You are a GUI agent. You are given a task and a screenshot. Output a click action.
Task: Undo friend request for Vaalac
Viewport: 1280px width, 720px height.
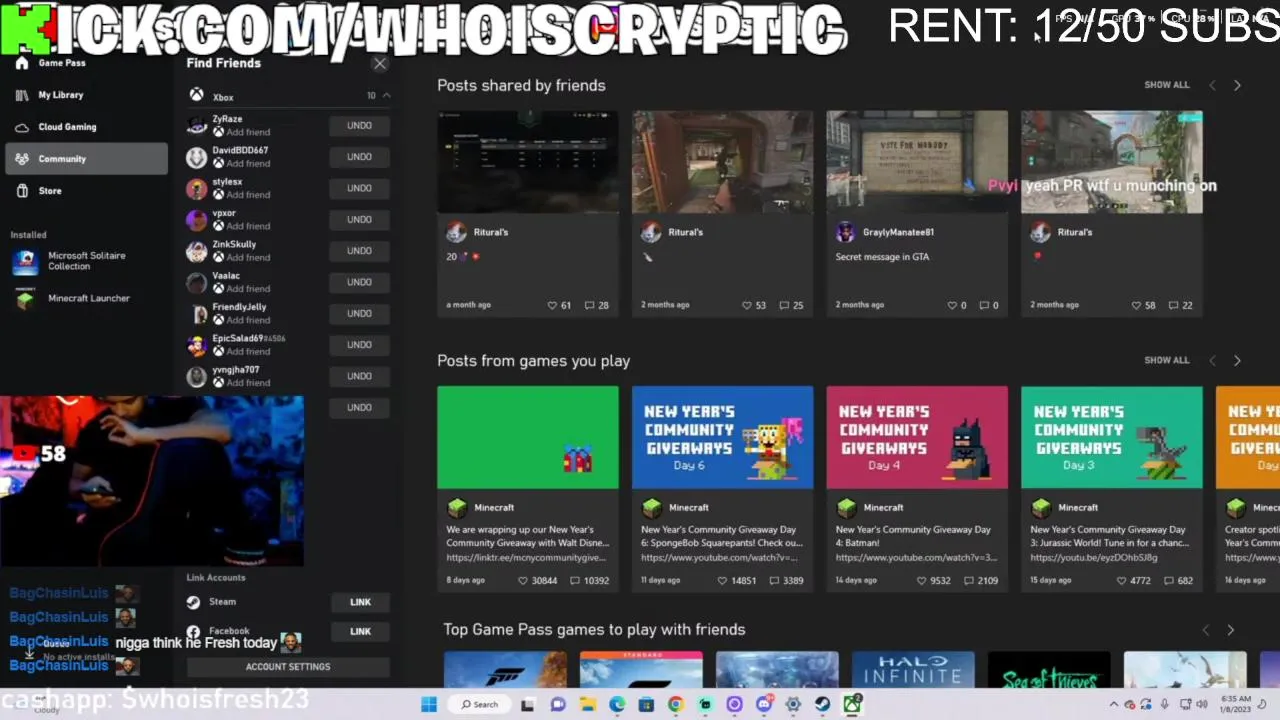click(x=359, y=282)
